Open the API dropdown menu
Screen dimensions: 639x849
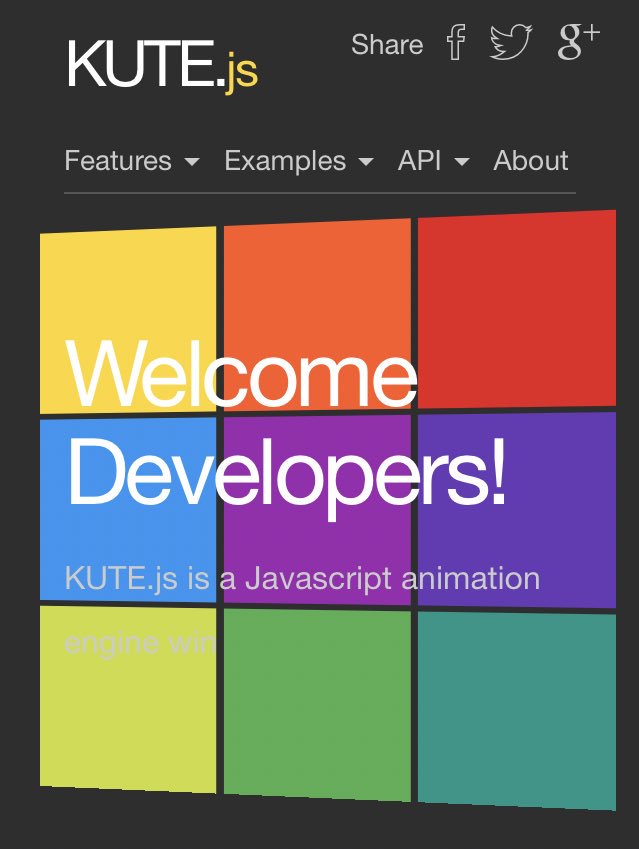coord(433,161)
